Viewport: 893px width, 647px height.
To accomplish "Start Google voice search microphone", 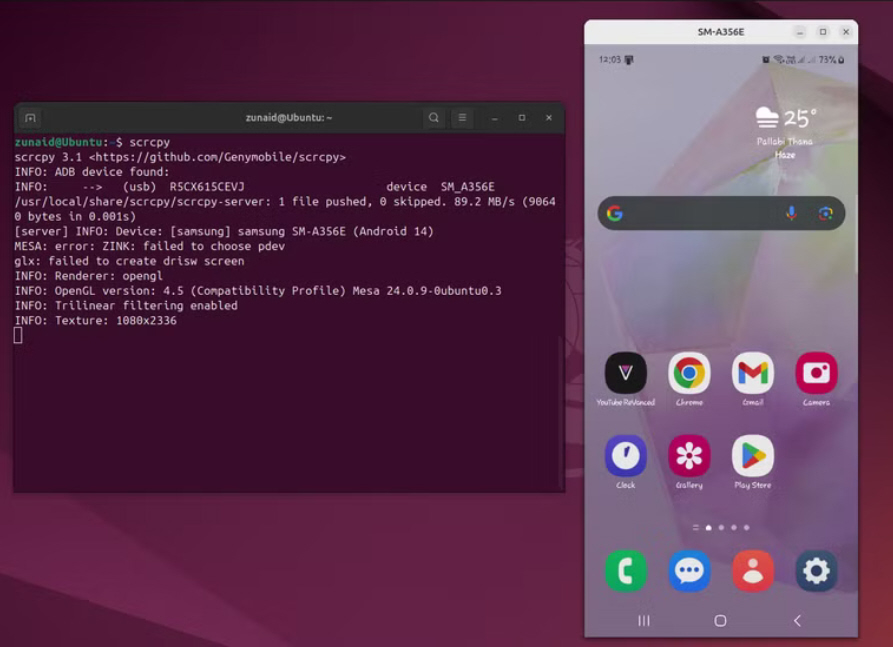I will click(791, 214).
